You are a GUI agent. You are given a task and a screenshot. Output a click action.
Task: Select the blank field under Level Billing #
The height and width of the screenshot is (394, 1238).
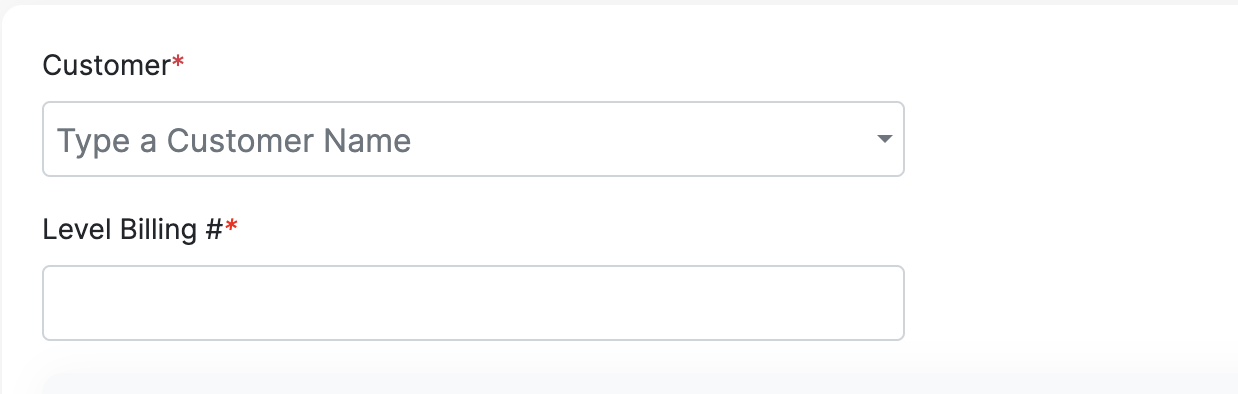[473, 303]
